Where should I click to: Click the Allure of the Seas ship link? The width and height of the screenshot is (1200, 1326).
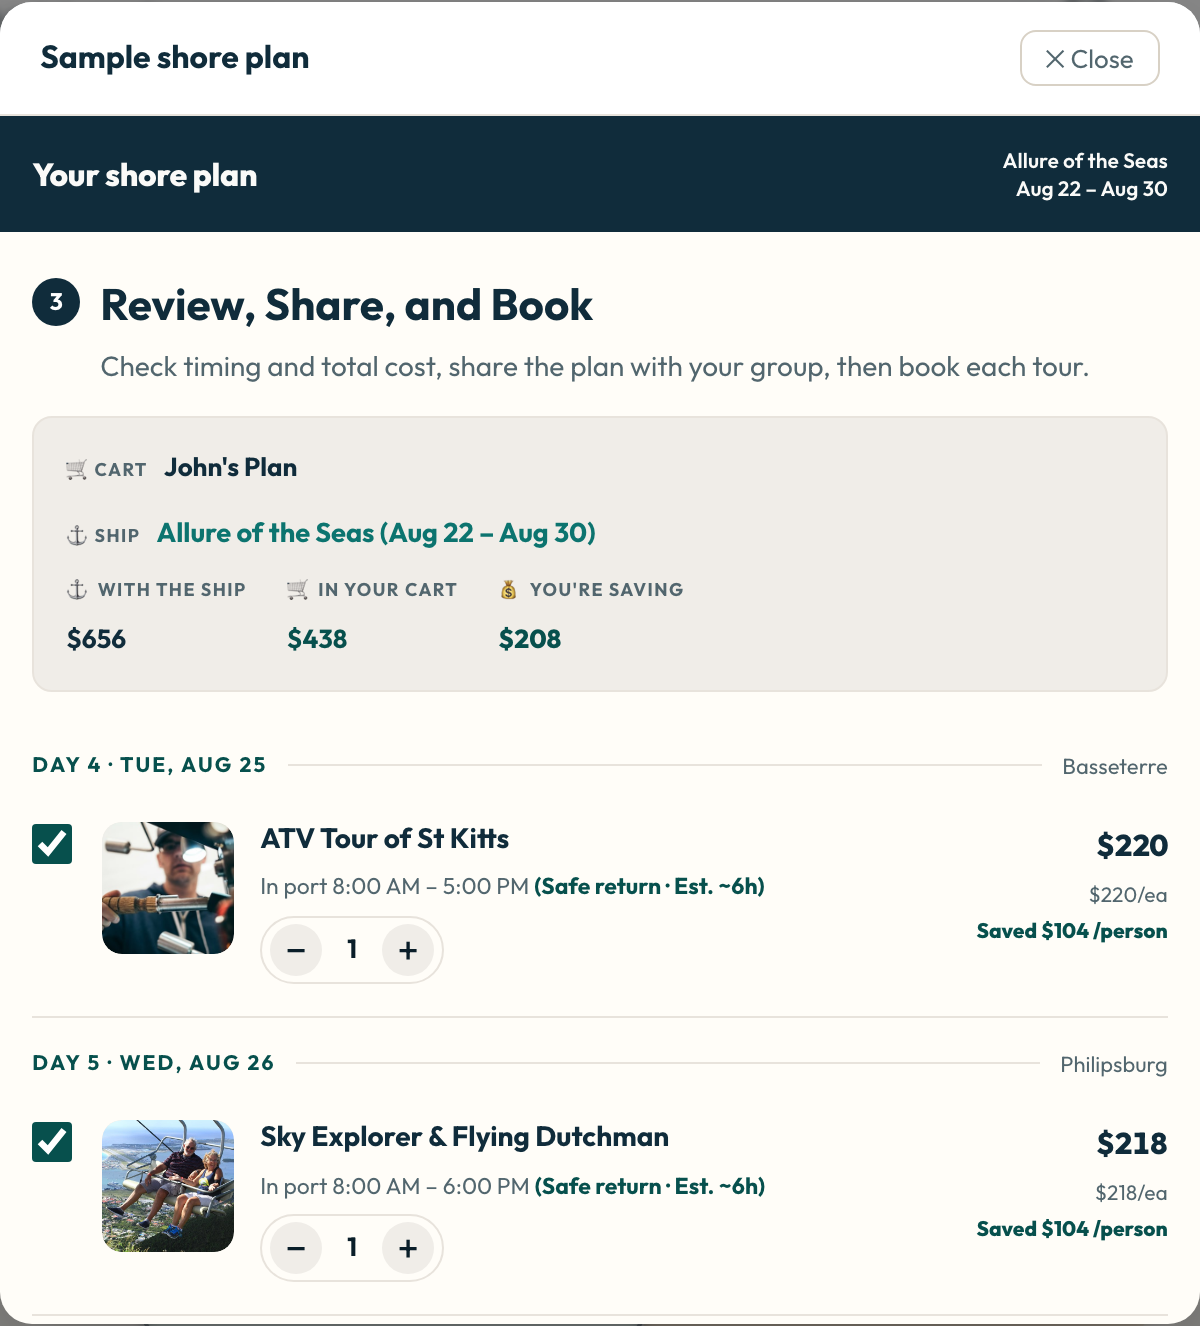pyautogui.click(x=377, y=533)
